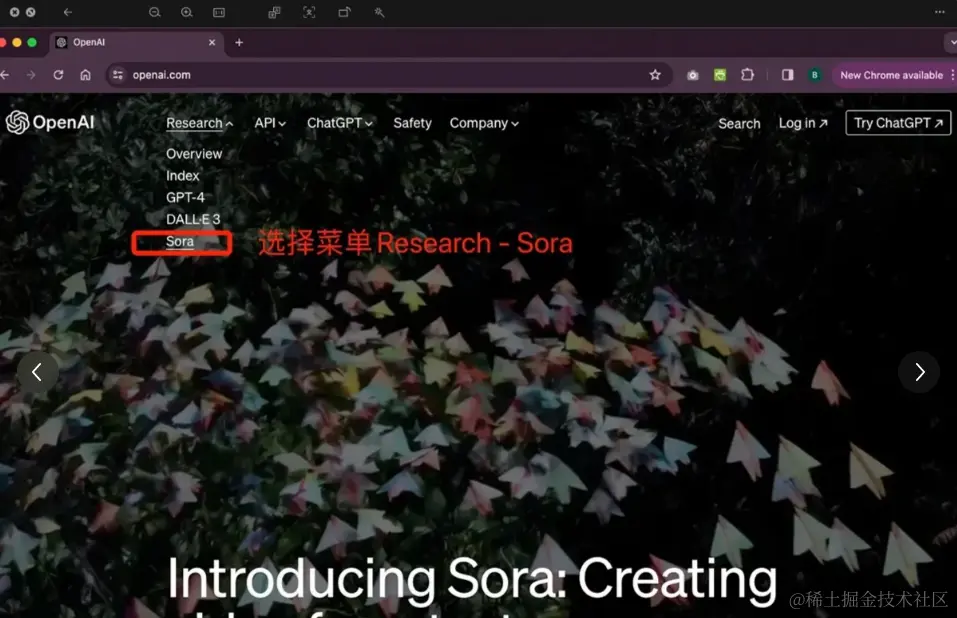This screenshot has width=957, height=618.
Task: Click the Log in link
Action: point(803,123)
